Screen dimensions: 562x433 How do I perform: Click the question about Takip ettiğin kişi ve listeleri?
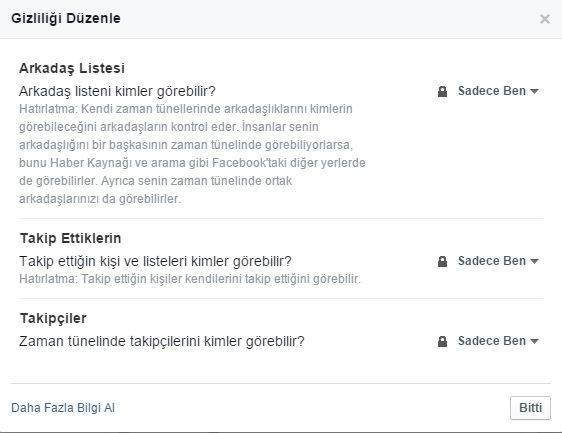click(156, 261)
